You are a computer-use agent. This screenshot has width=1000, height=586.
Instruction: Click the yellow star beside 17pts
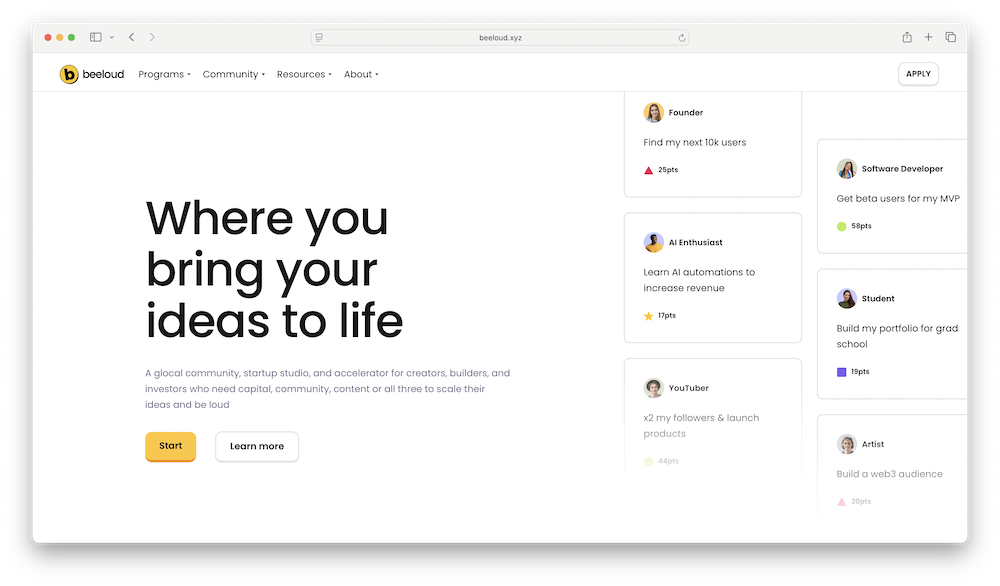coord(649,316)
